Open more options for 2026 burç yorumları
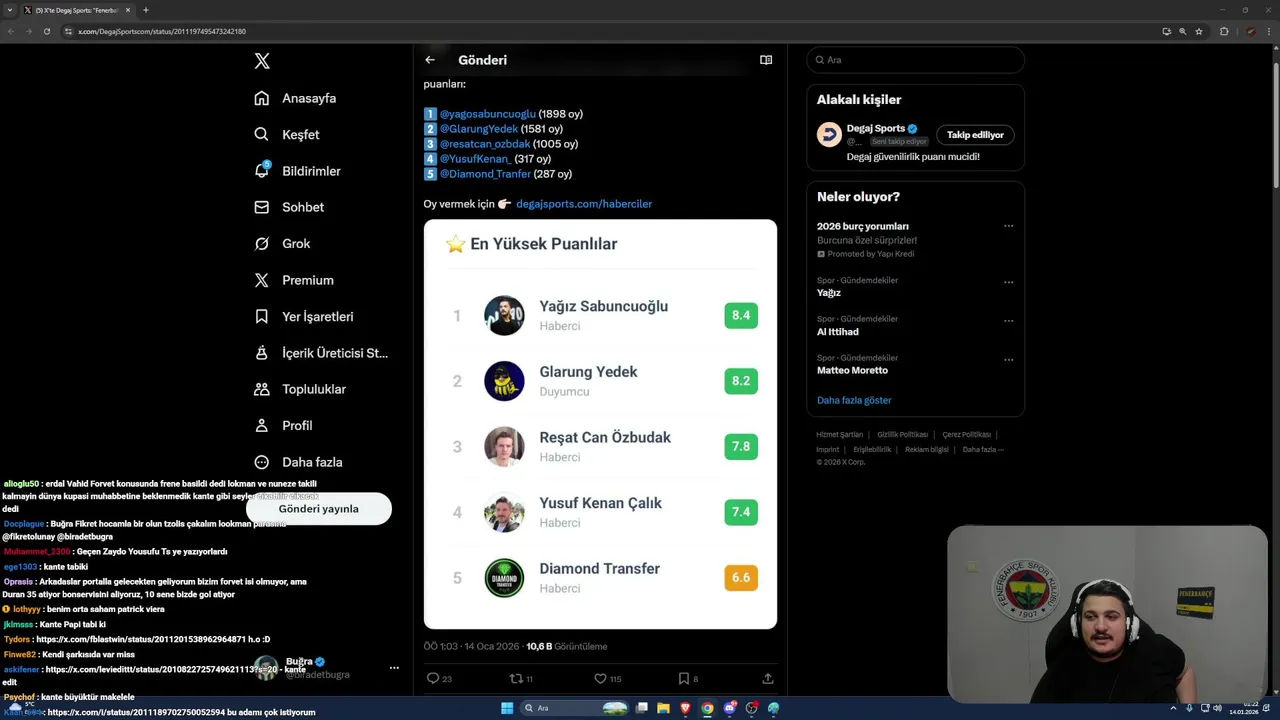 (x=1008, y=226)
